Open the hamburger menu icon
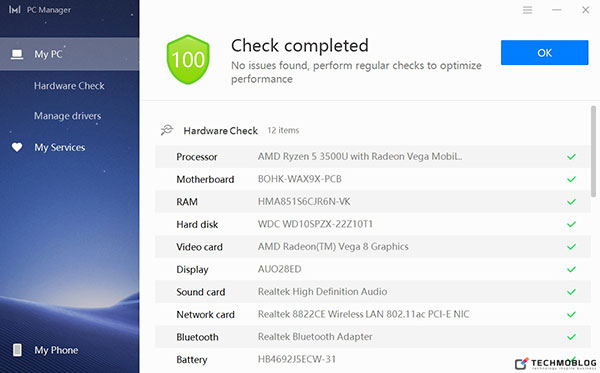The image size is (600, 373). tap(527, 10)
